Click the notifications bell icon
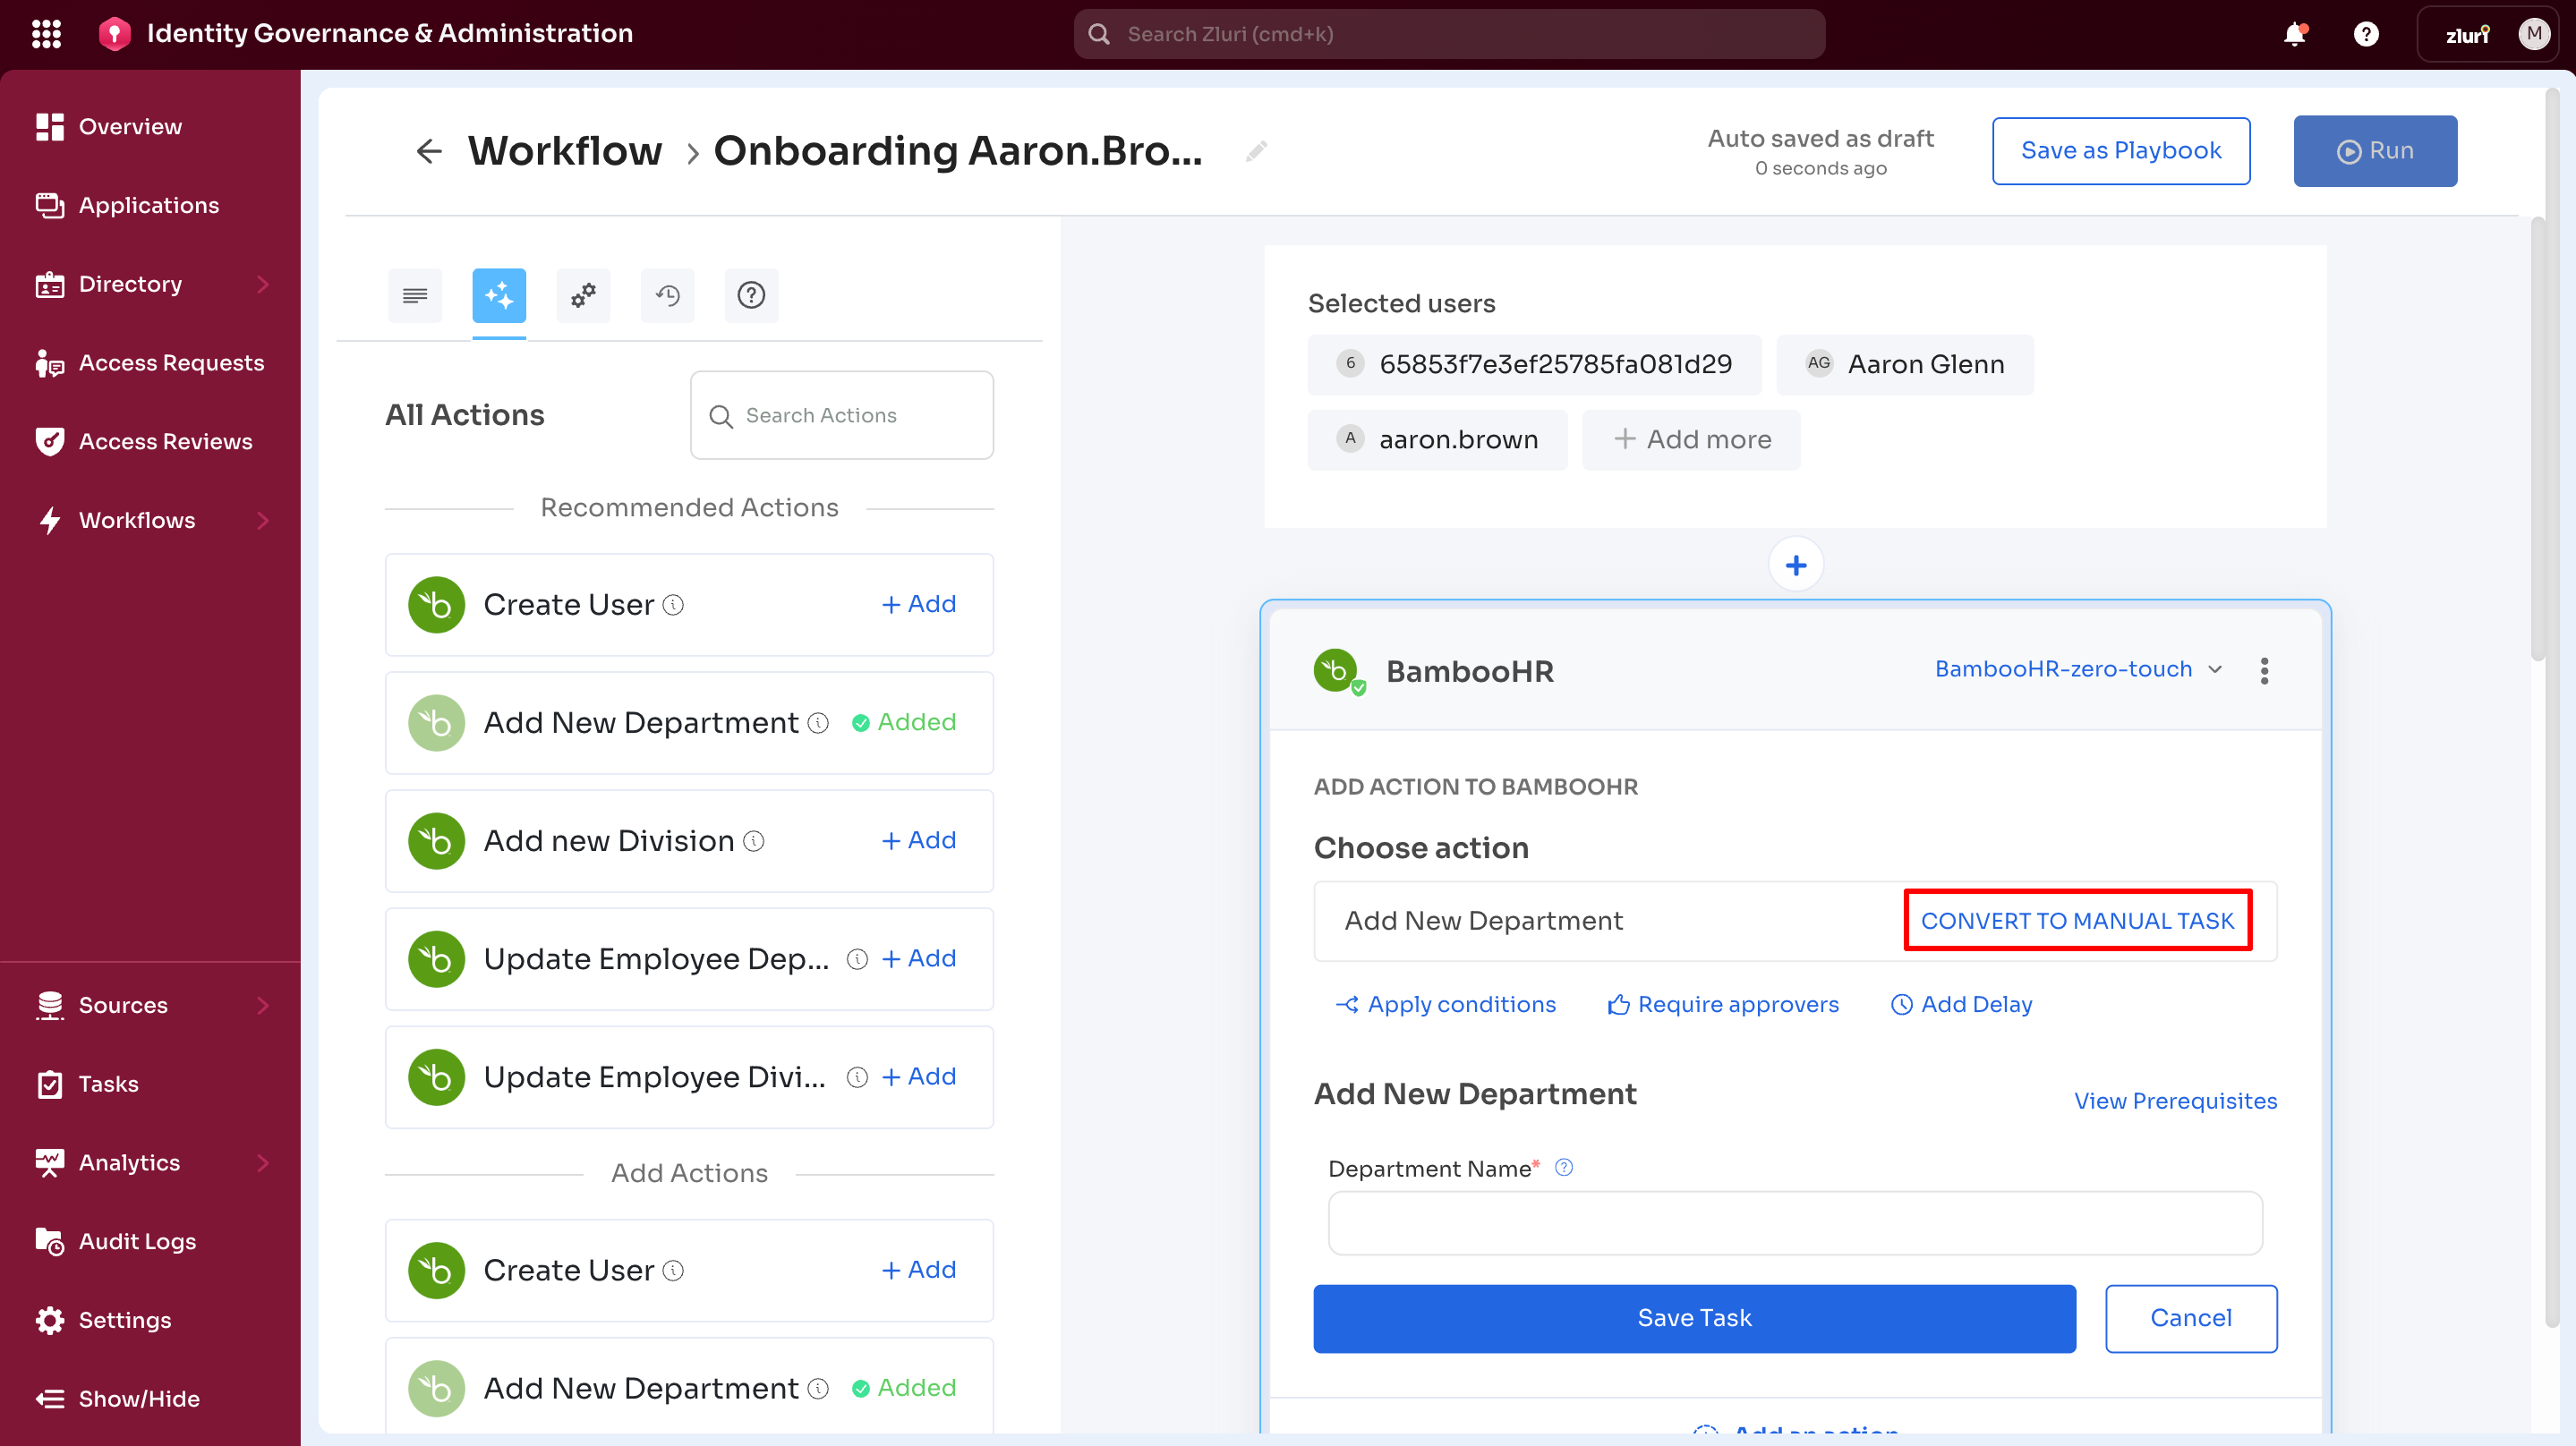Image resolution: width=2576 pixels, height=1446 pixels. [2295, 34]
